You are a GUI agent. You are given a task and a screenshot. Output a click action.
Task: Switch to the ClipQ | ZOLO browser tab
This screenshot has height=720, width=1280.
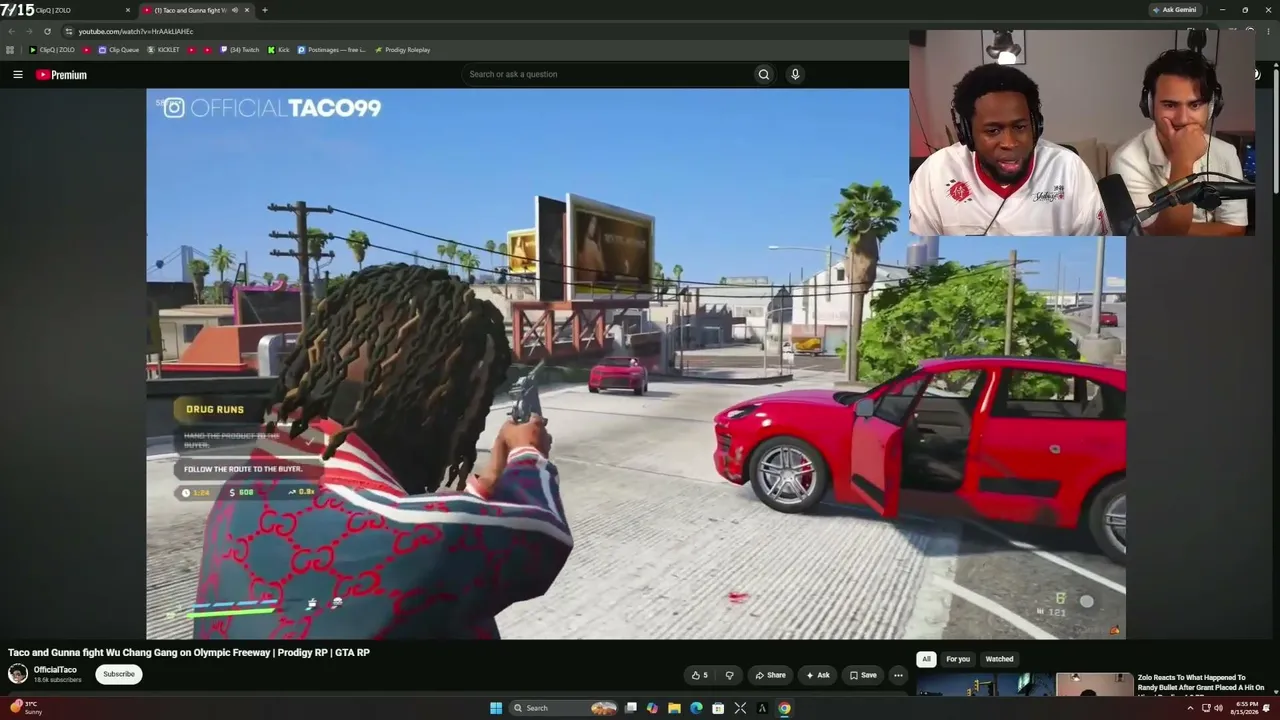pyautogui.click(x=68, y=10)
